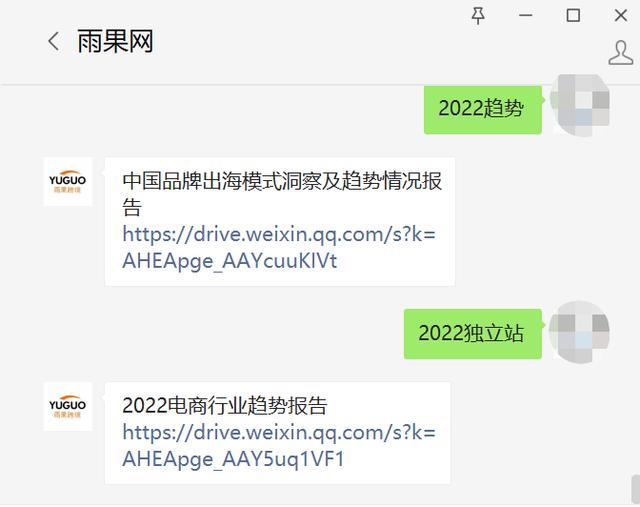Click the 雨果网 chat title
This screenshot has width=640, height=507.
click(x=116, y=42)
